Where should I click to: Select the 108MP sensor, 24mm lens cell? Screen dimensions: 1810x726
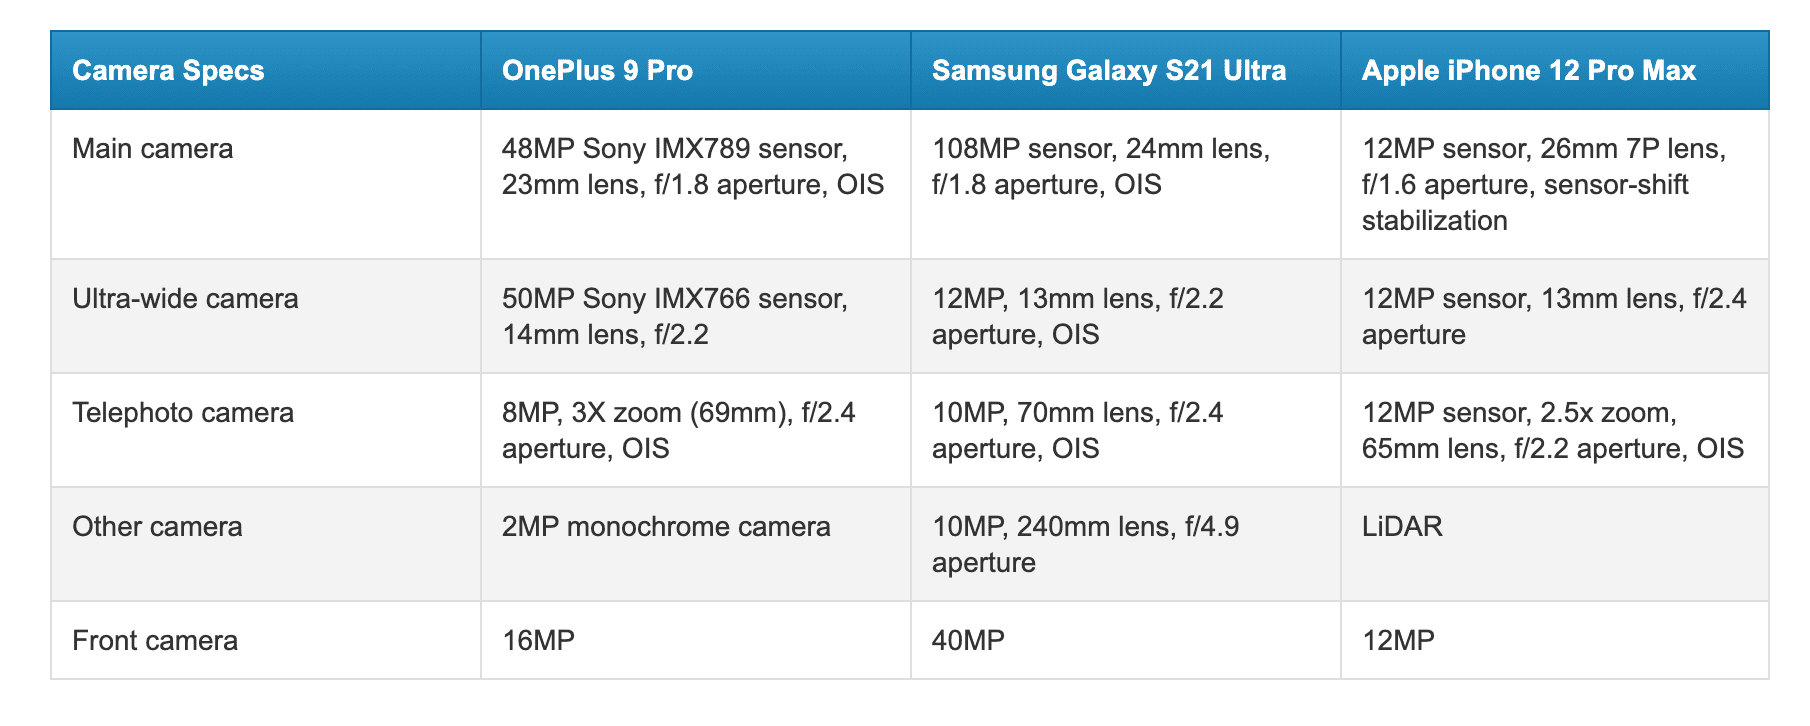1126,184
